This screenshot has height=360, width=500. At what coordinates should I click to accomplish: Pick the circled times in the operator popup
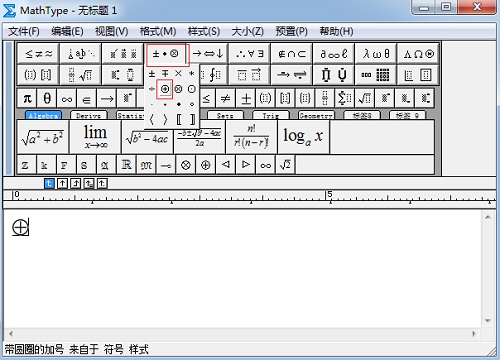pyautogui.click(x=178, y=89)
